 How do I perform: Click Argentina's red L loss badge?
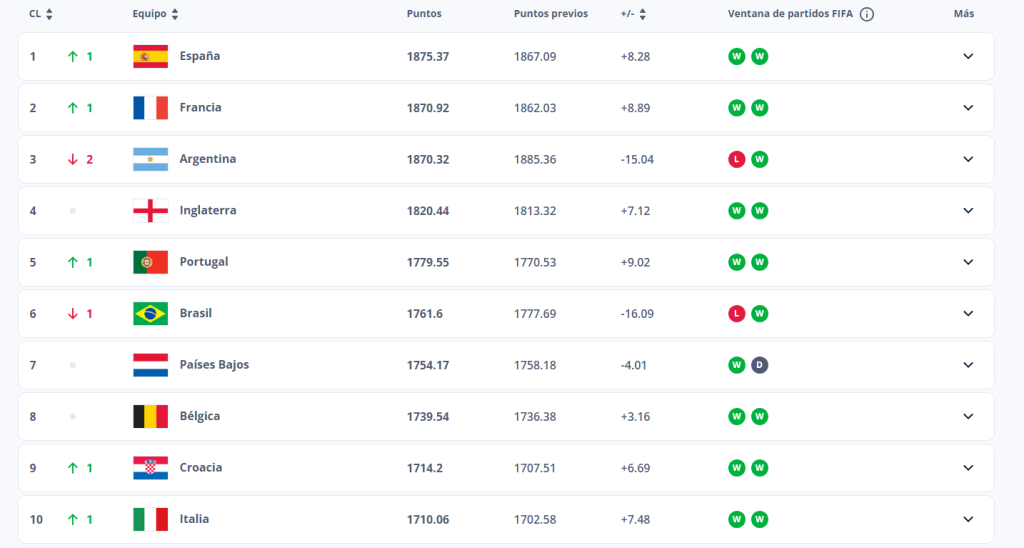point(736,160)
